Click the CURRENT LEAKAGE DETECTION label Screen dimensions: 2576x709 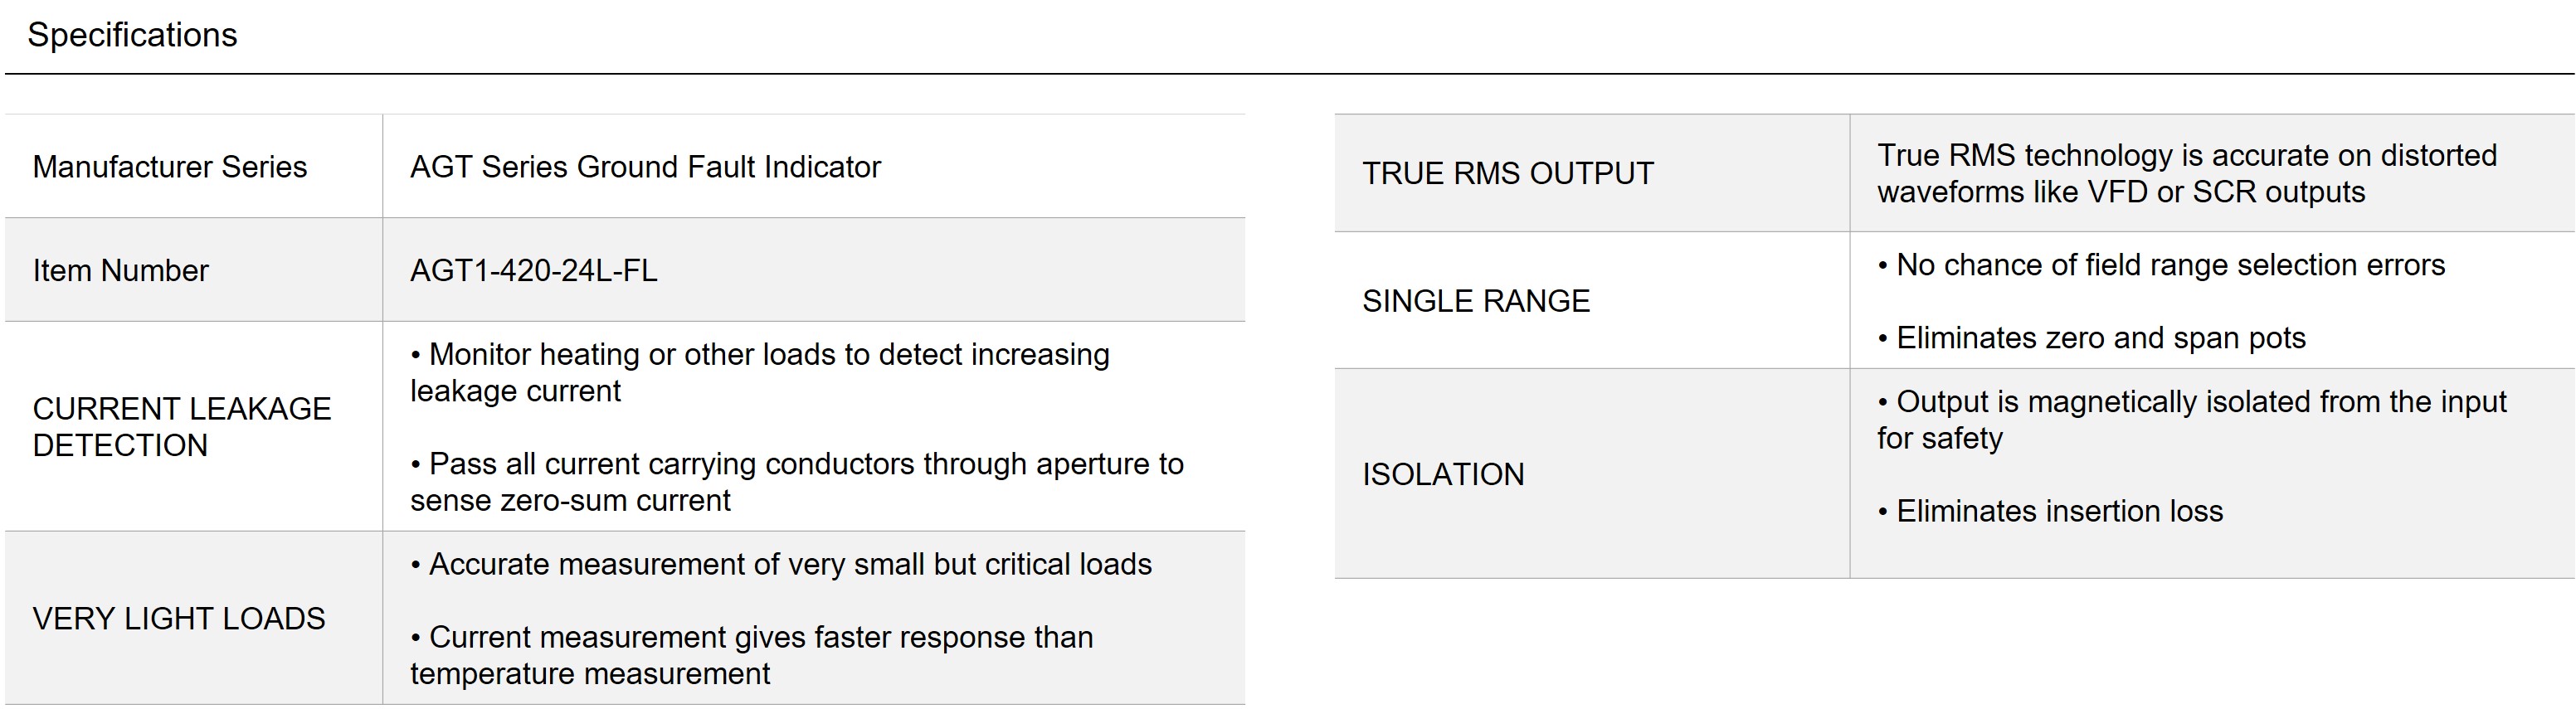click(x=182, y=427)
